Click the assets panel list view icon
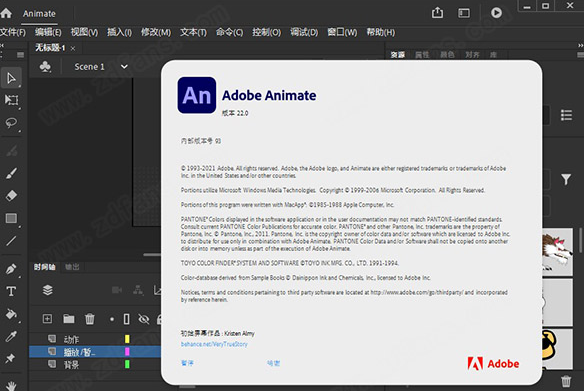The image size is (584, 391). (x=566, y=115)
